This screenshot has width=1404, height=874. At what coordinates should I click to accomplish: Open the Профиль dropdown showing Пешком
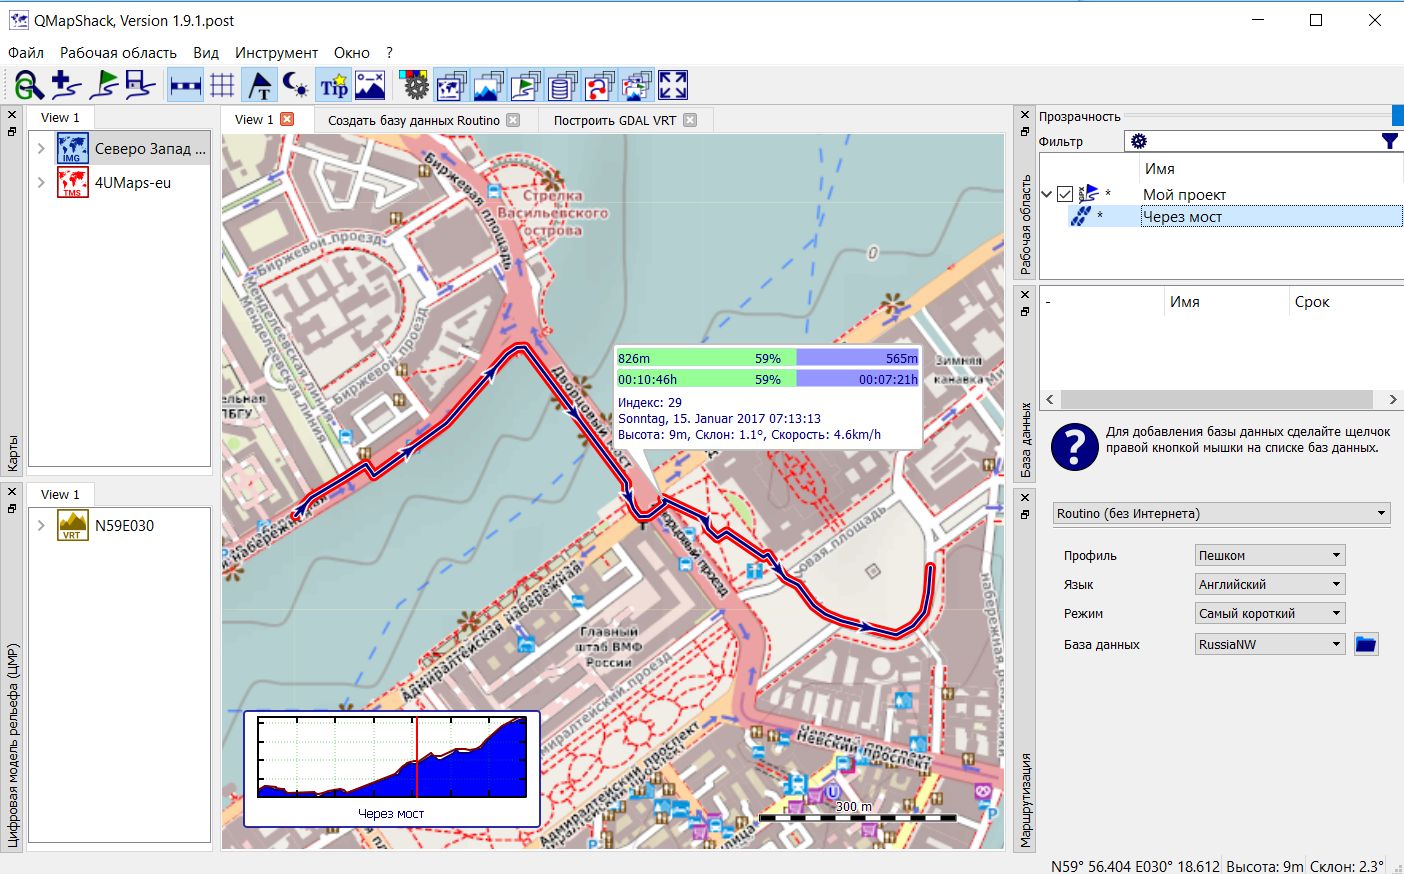pos(1270,555)
